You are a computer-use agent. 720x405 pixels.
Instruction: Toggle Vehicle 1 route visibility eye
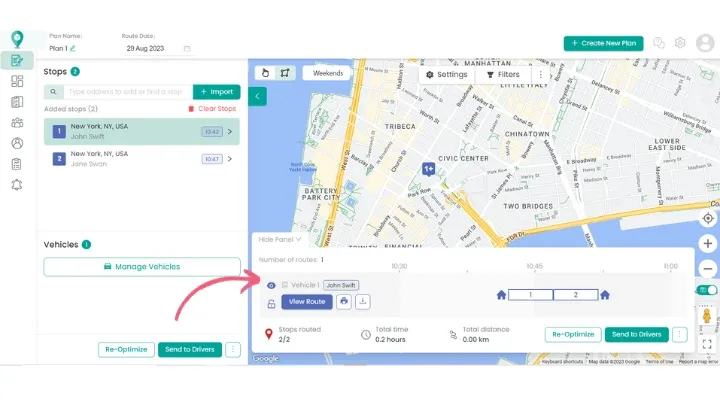click(x=271, y=286)
